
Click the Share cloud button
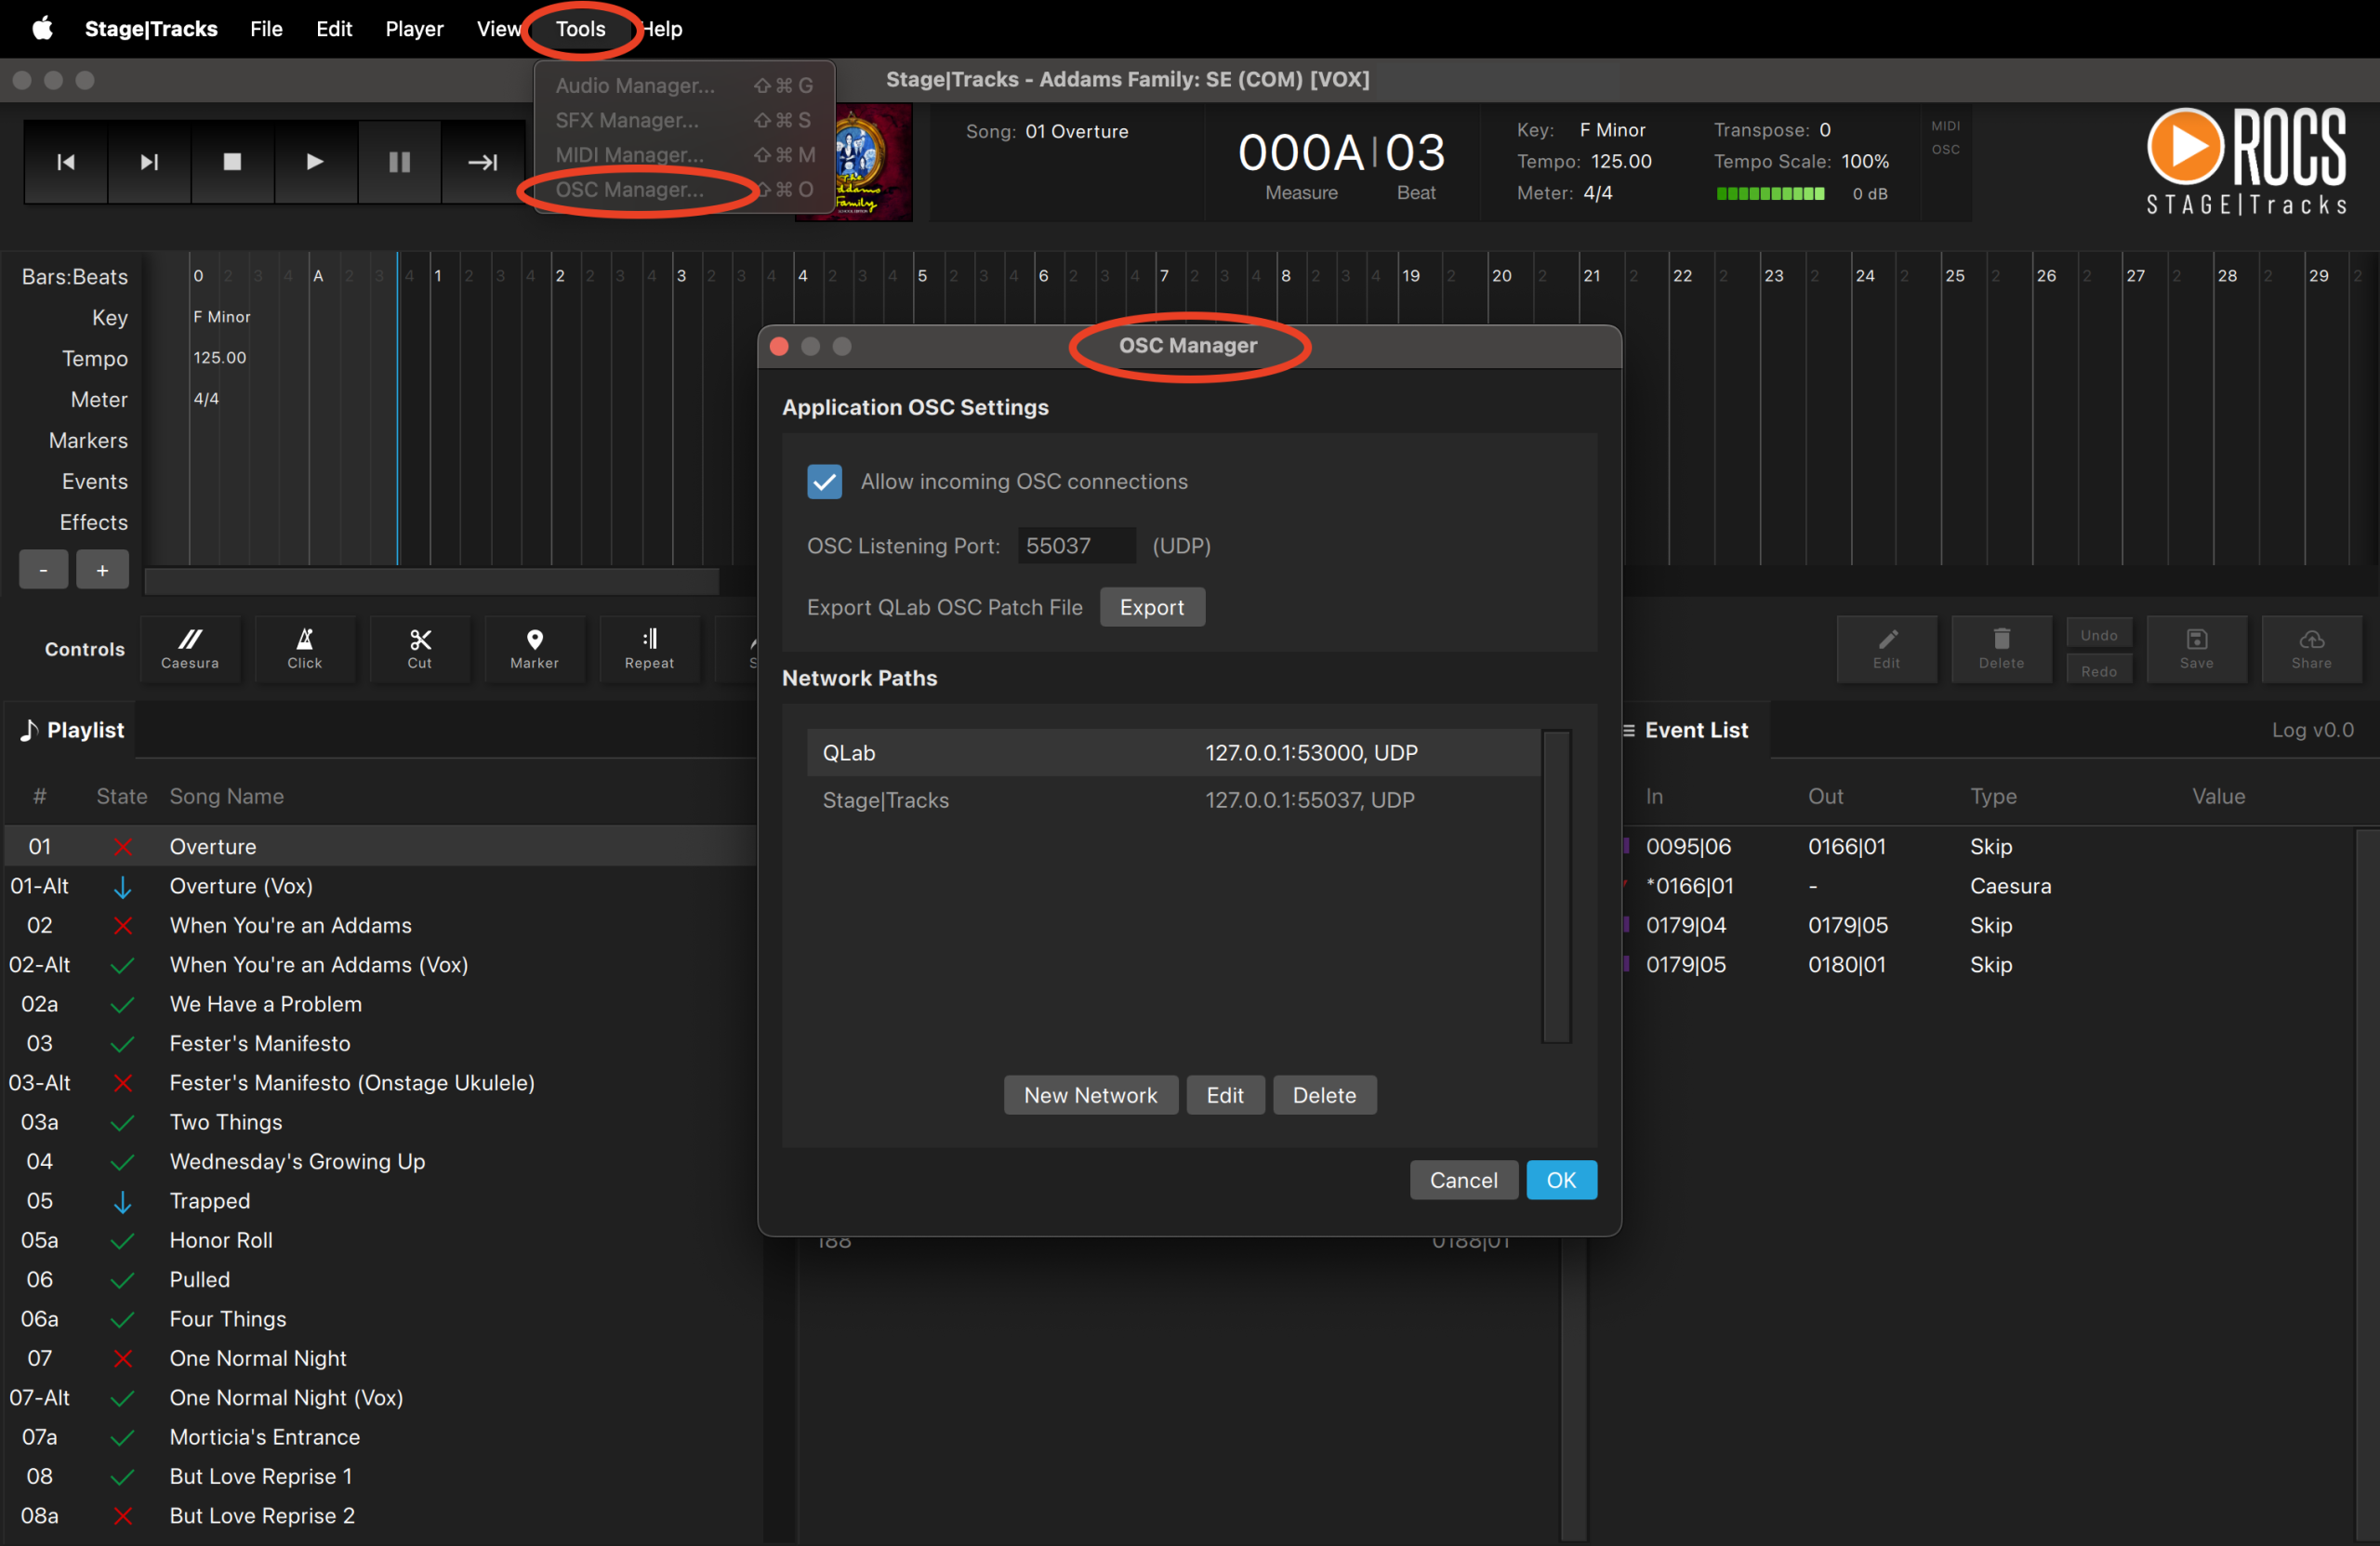pos(2312,648)
